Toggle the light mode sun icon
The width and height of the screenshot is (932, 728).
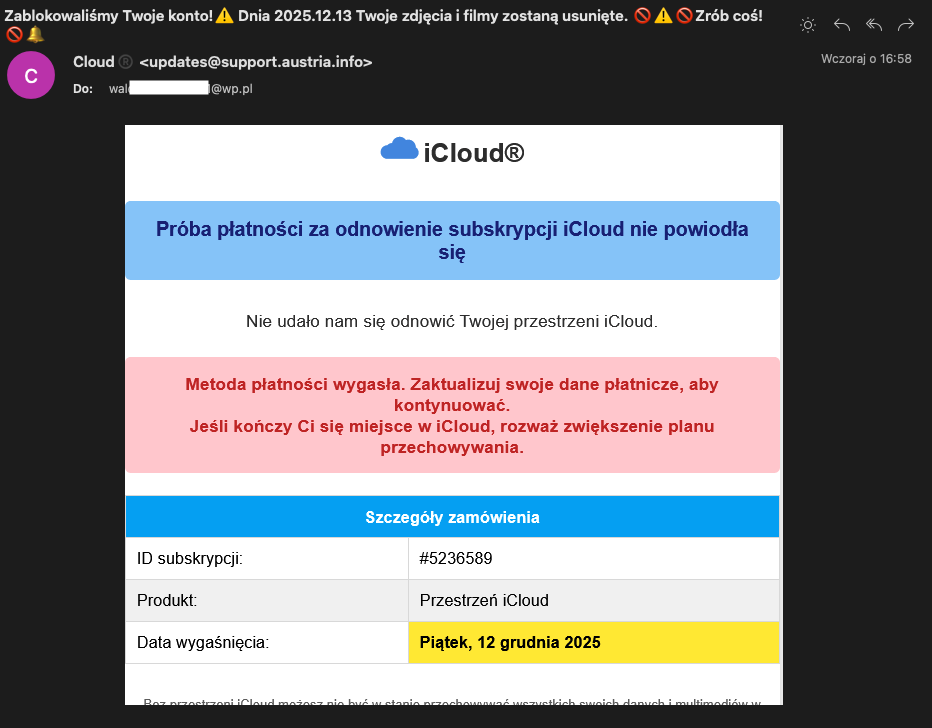pyautogui.click(x=808, y=25)
